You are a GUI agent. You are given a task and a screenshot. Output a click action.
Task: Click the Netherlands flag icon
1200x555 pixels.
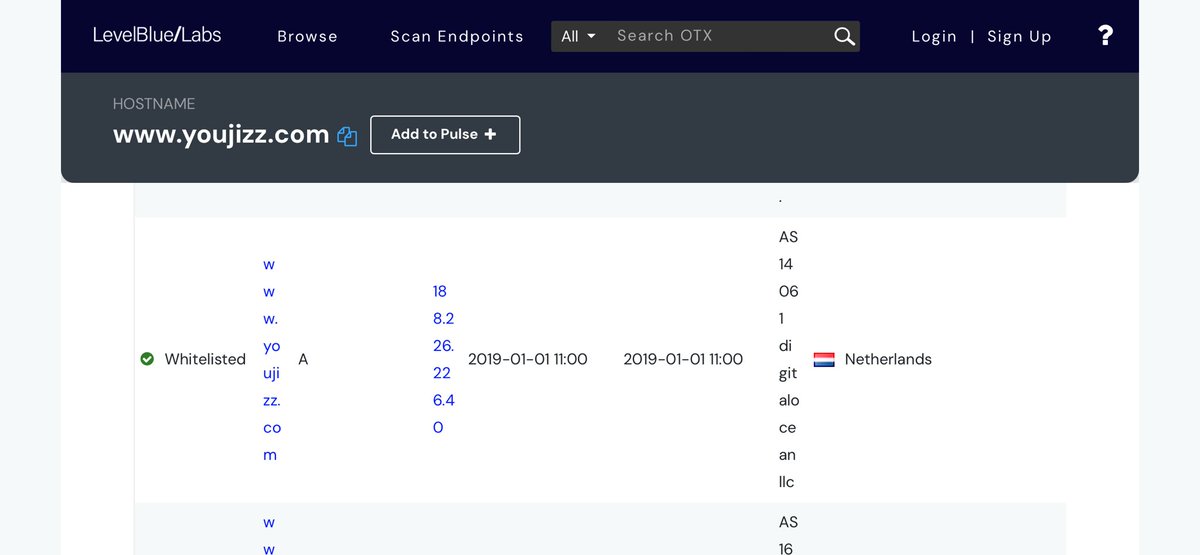click(x=824, y=359)
